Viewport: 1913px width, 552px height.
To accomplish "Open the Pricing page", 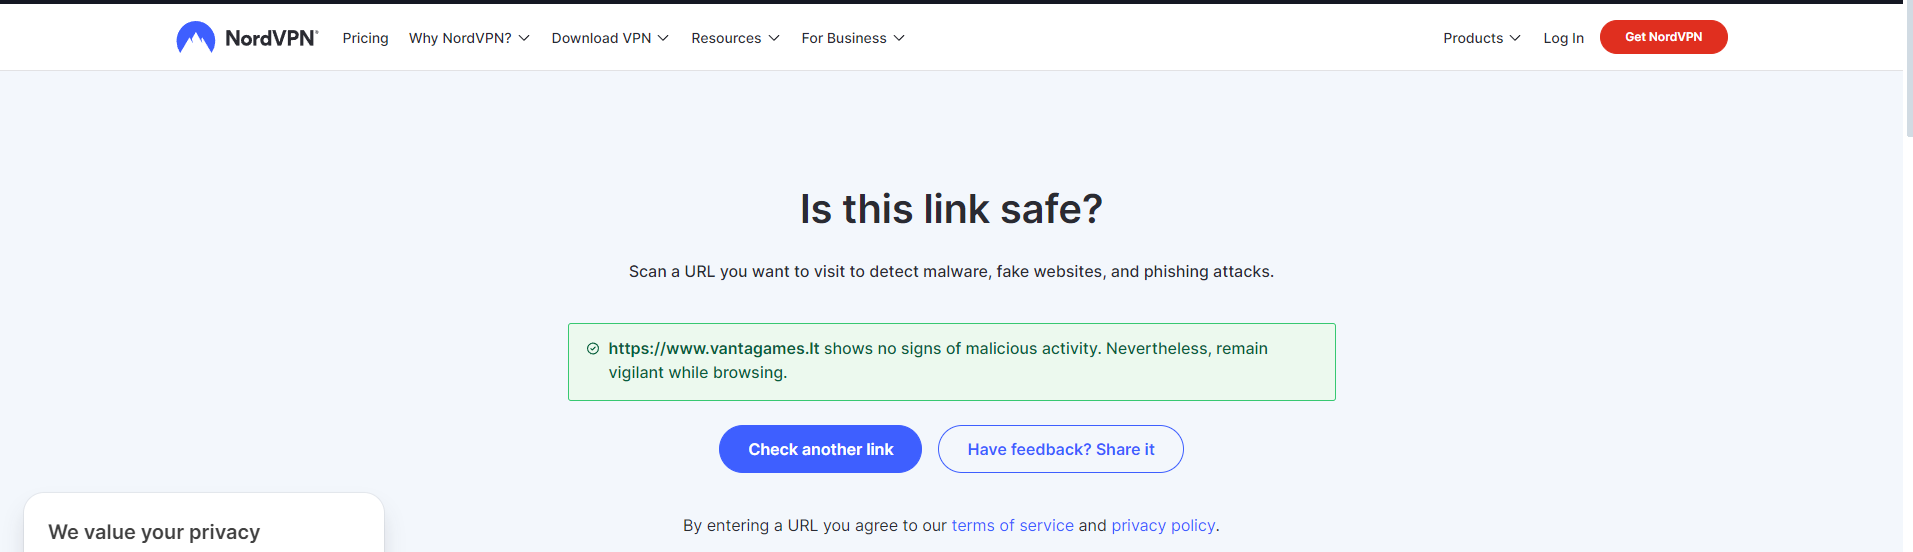I will (x=365, y=38).
